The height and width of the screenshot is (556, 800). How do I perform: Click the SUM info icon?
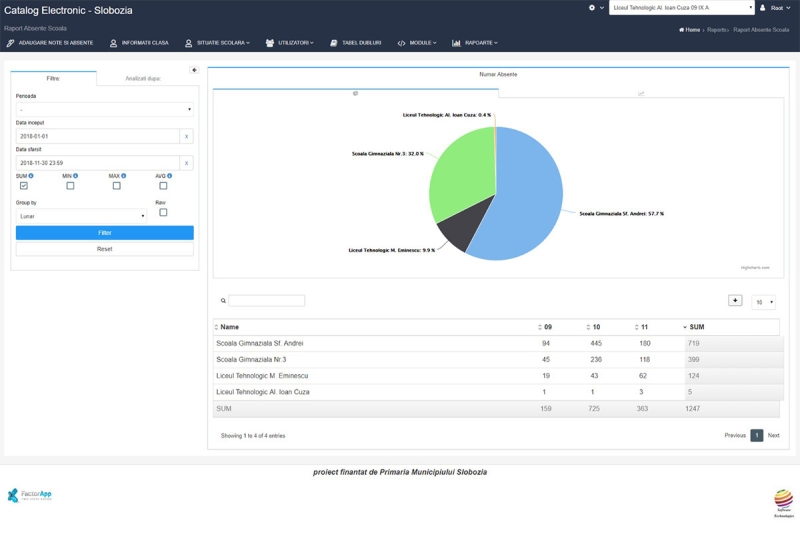click(30, 176)
